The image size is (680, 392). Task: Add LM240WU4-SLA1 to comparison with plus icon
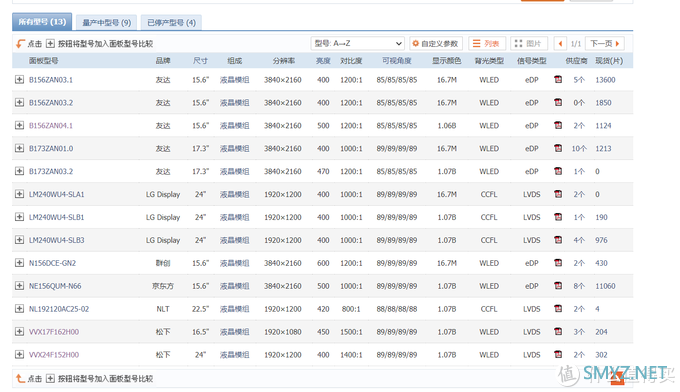(x=19, y=194)
